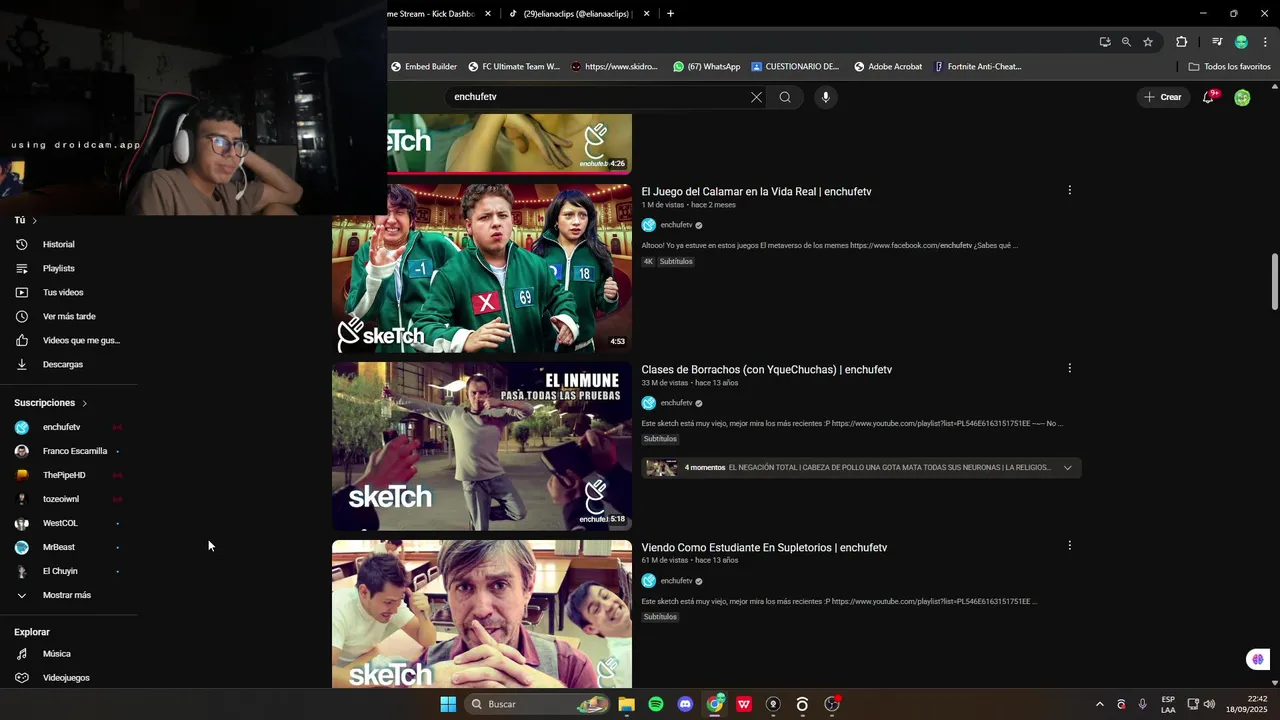Close the elianaclips tab
Image resolution: width=1280 pixels, height=720 pixels.
646,14
